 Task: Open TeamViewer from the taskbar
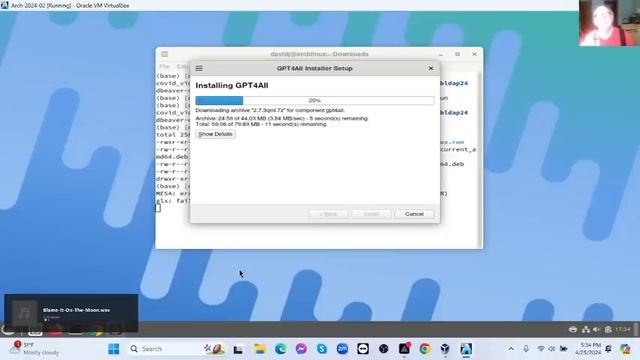coord(363,349)
